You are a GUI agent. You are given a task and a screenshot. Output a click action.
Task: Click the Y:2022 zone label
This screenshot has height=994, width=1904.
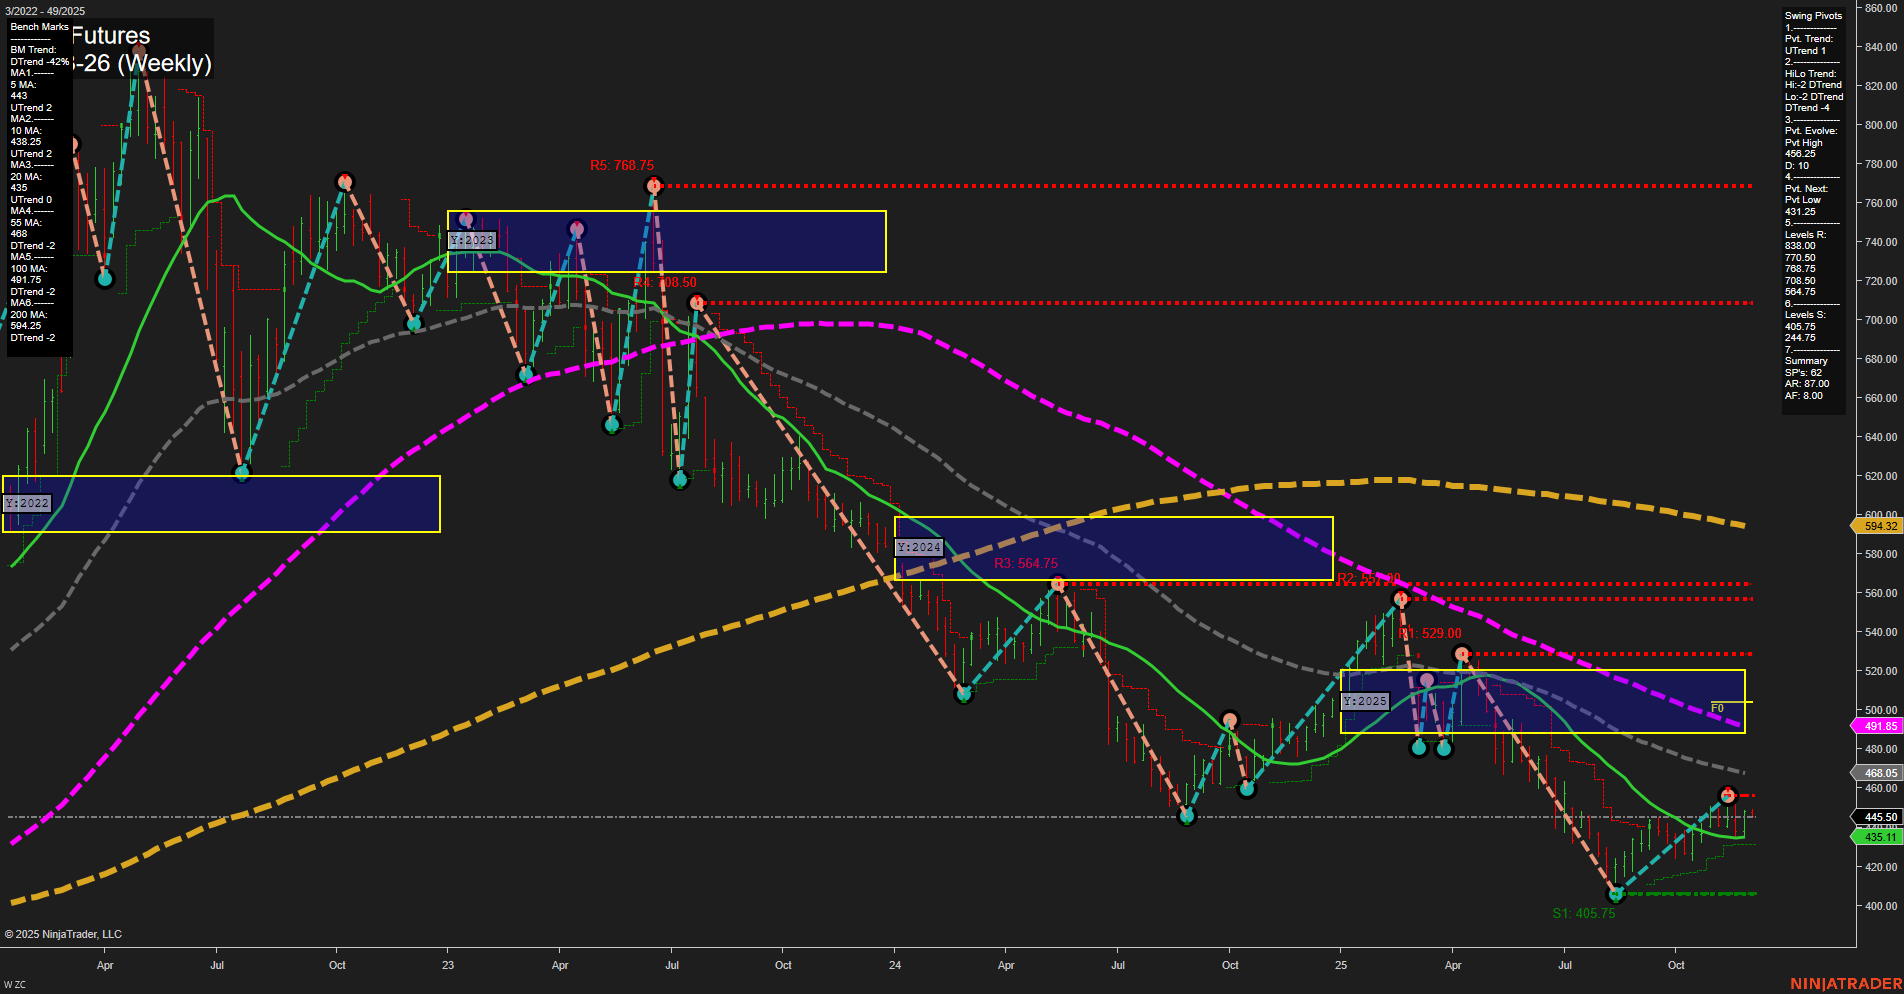[27, 503]
